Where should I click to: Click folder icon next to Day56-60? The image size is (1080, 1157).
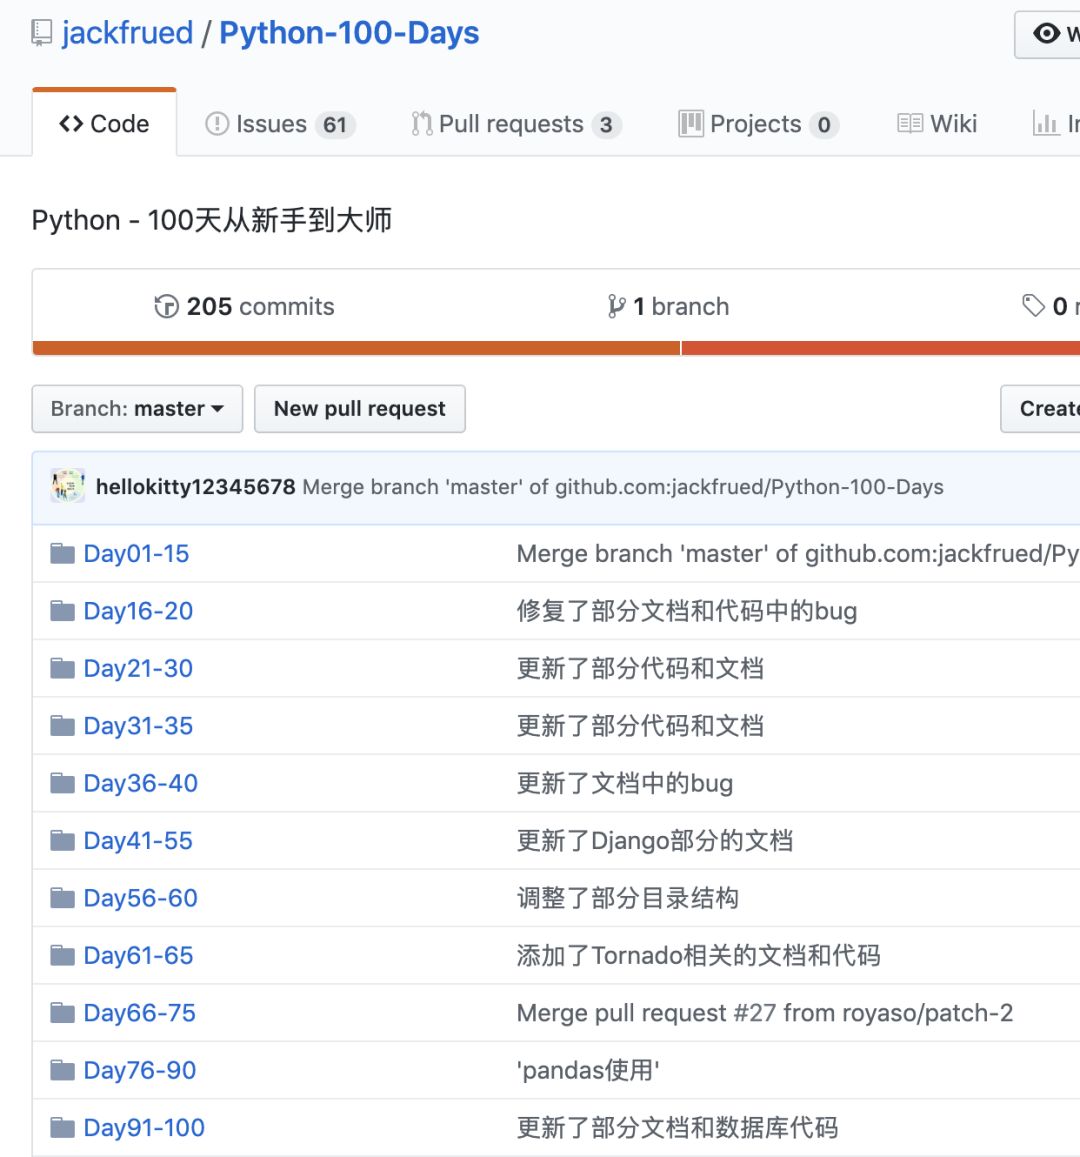(x=63, y=898)
